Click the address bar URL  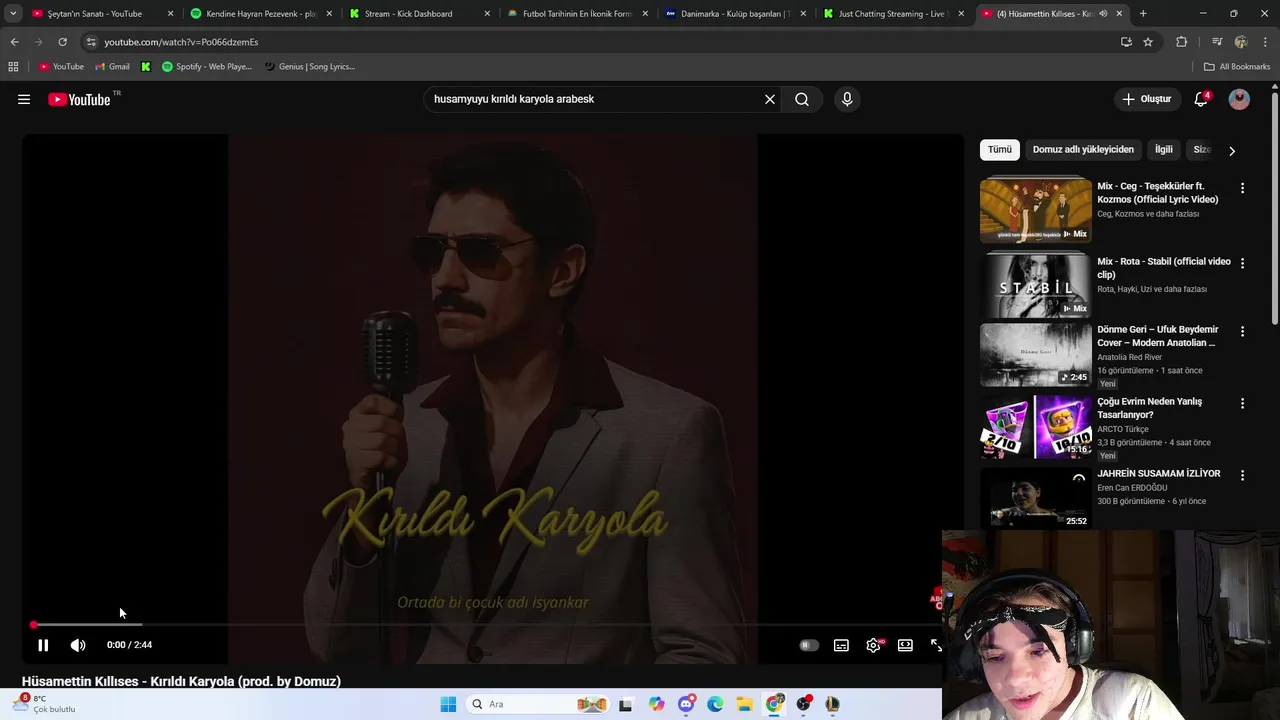tap(181, 42)
